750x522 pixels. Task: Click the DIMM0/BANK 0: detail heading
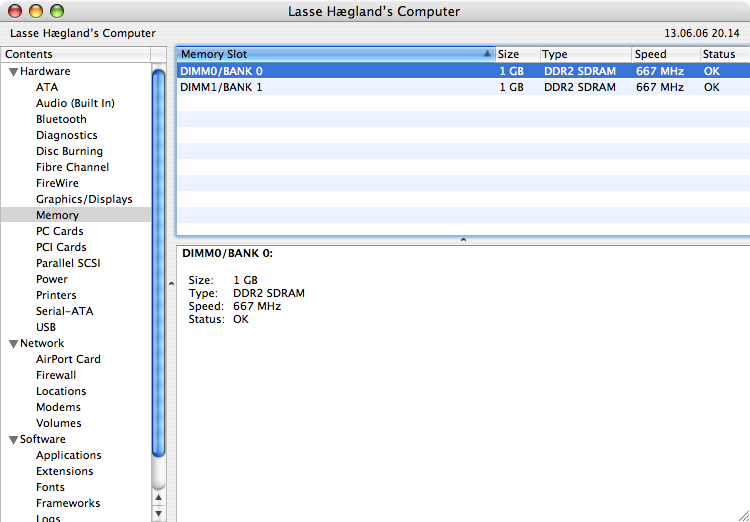[227, 254]
